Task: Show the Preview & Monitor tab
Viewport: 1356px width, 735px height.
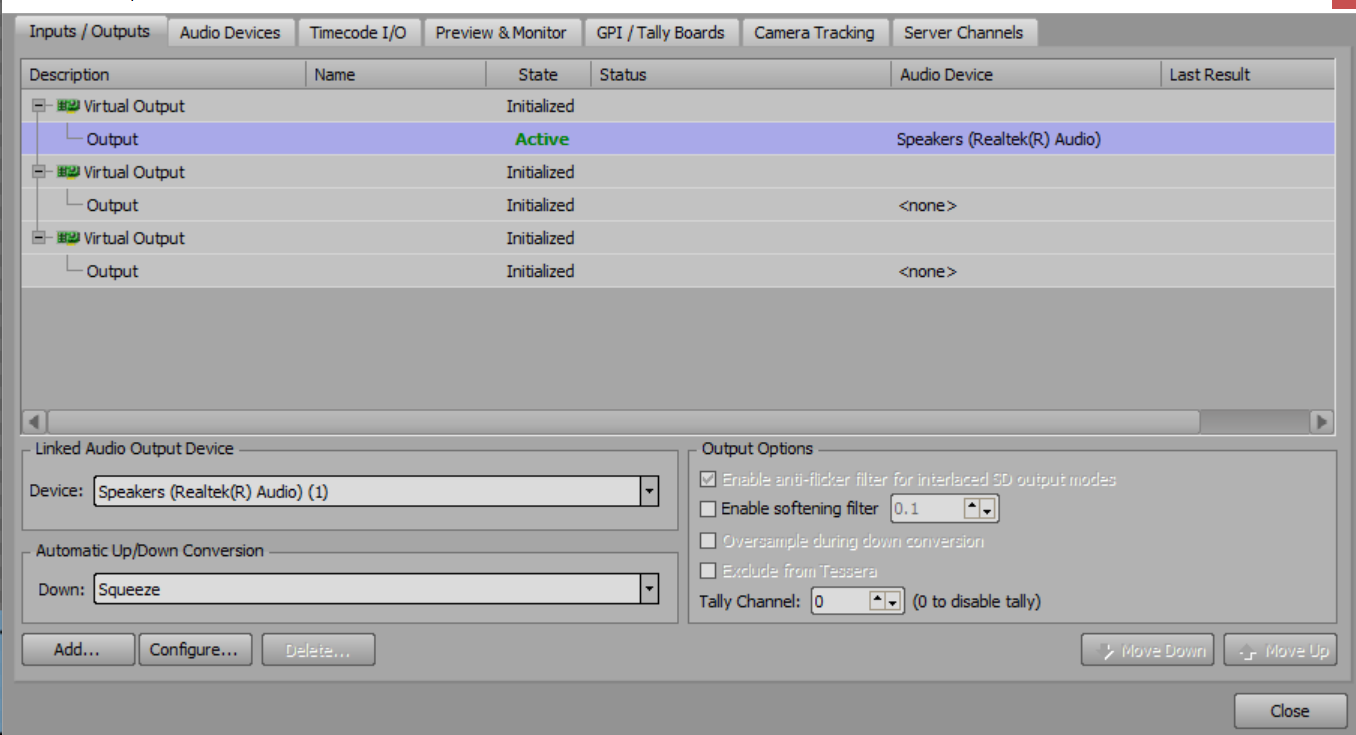Action: click(501, 33)
